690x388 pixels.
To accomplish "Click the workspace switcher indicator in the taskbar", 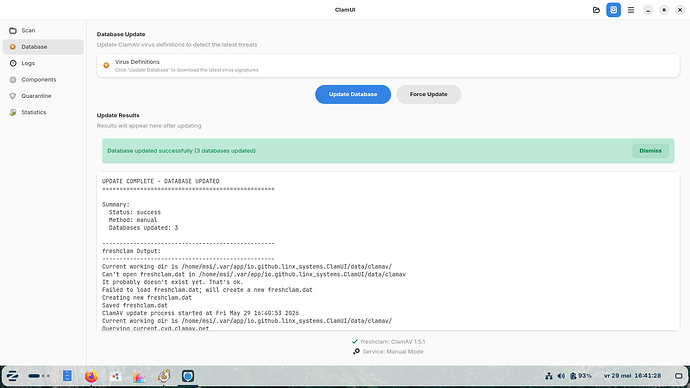I will [x=39, y=376].
